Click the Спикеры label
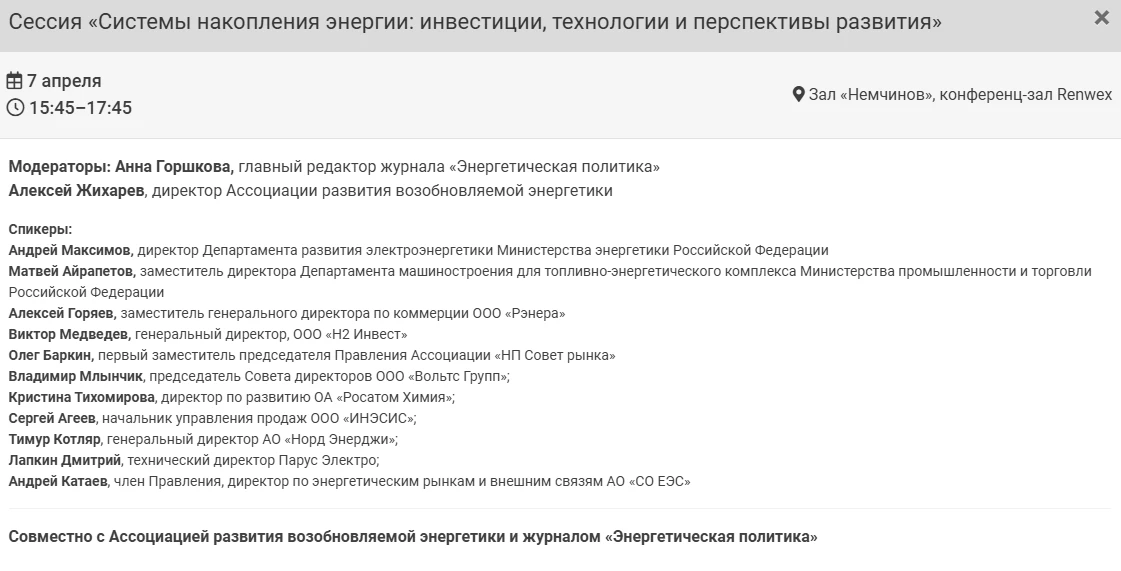The height and width of the screenshot is (571, 1121). tap(40, 229)
